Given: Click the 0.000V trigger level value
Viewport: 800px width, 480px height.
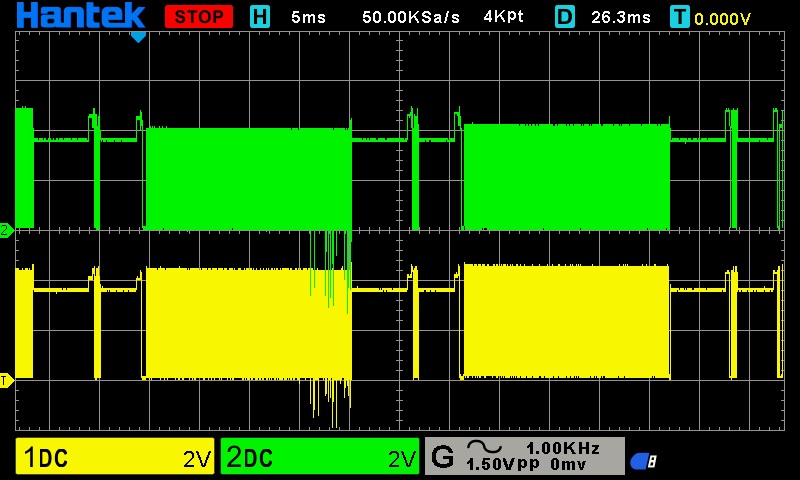Looking at the screenshot, I should pyautogui.click(x=722, y=19).
